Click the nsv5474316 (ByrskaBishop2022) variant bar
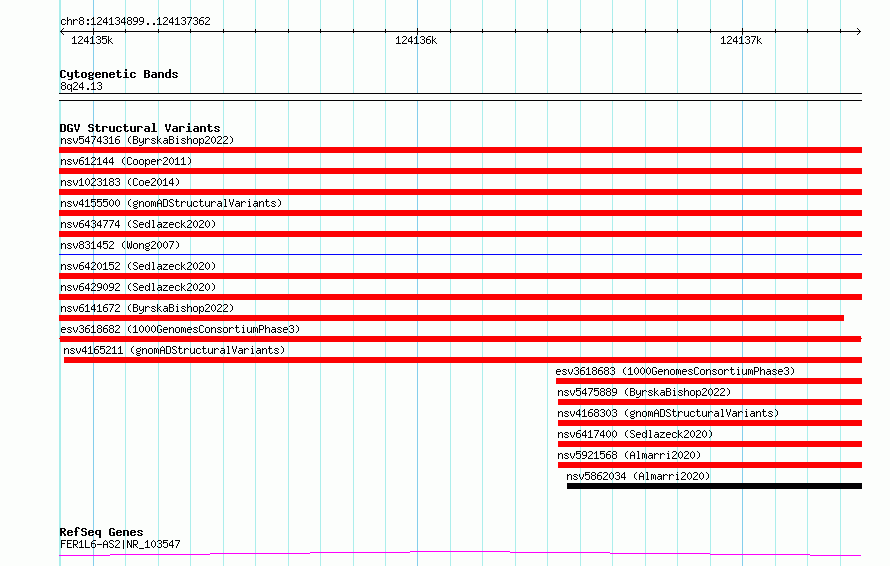This screenshot has height=566, width=890. point(460,150)
